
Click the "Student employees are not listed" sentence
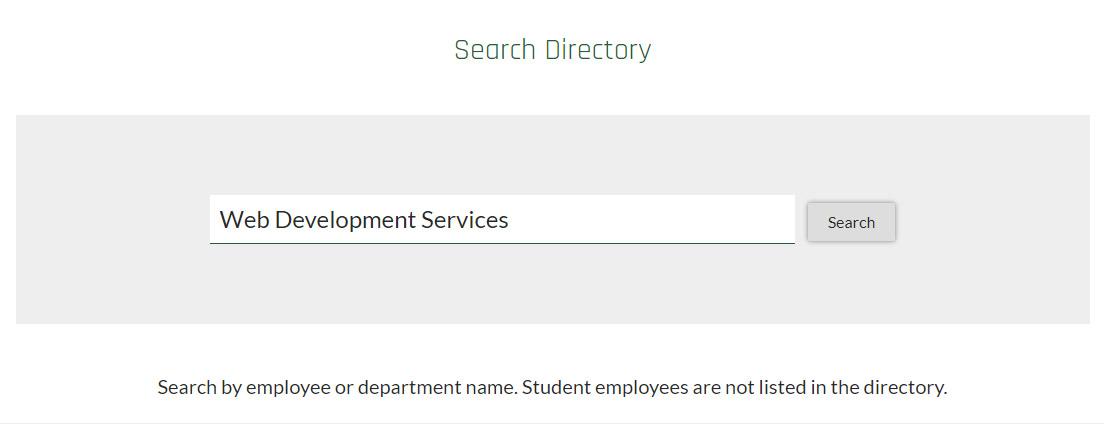click(x=734, y=387)
